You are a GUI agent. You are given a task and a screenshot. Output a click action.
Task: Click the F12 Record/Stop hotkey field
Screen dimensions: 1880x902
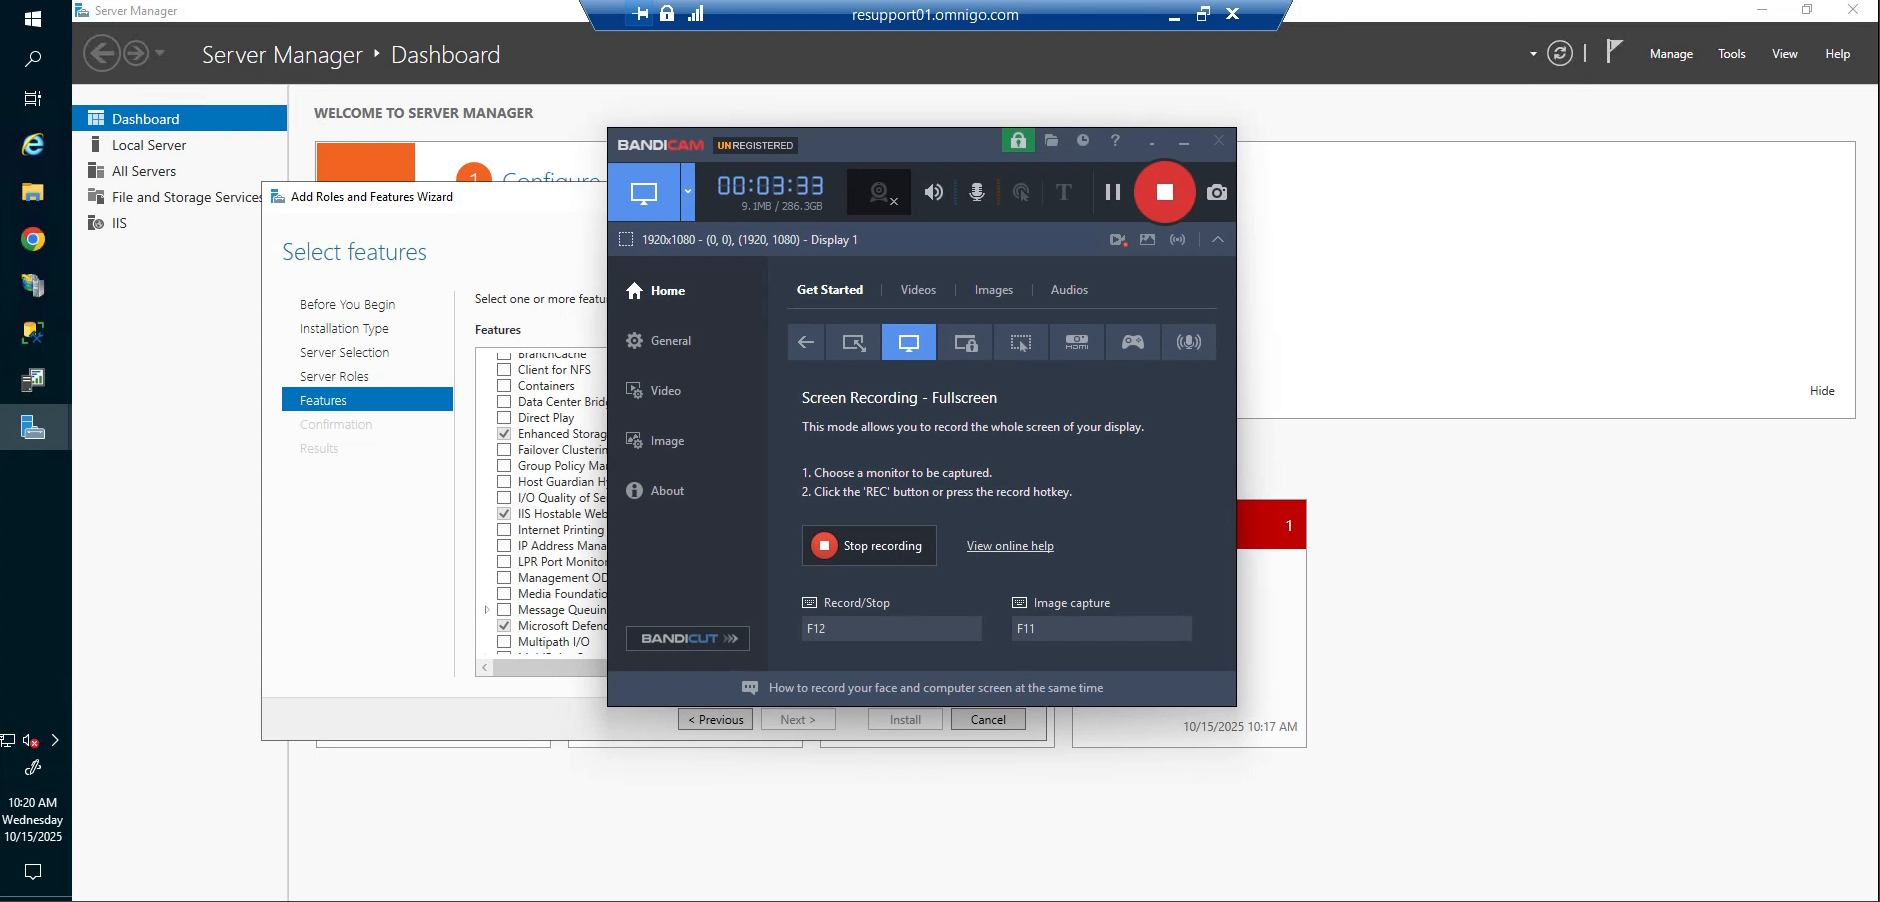(x=890, y=628)
